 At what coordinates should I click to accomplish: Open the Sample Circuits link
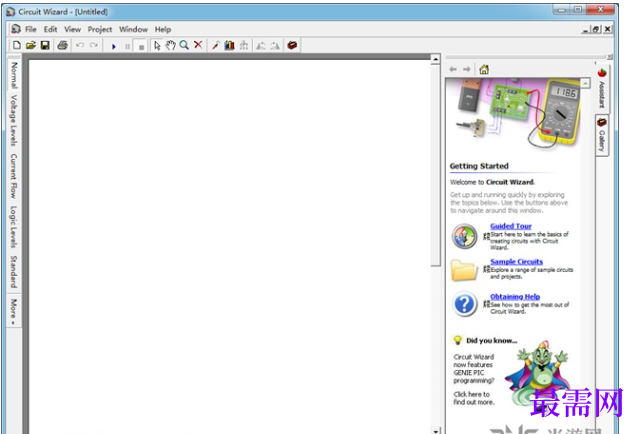coord(517,262)
